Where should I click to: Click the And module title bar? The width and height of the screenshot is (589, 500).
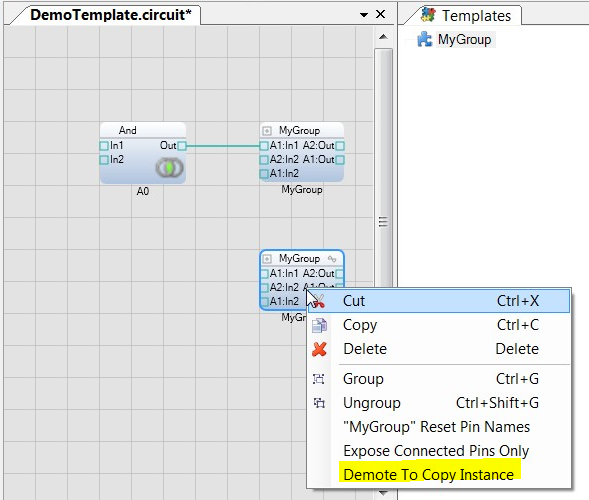(143, 130)
